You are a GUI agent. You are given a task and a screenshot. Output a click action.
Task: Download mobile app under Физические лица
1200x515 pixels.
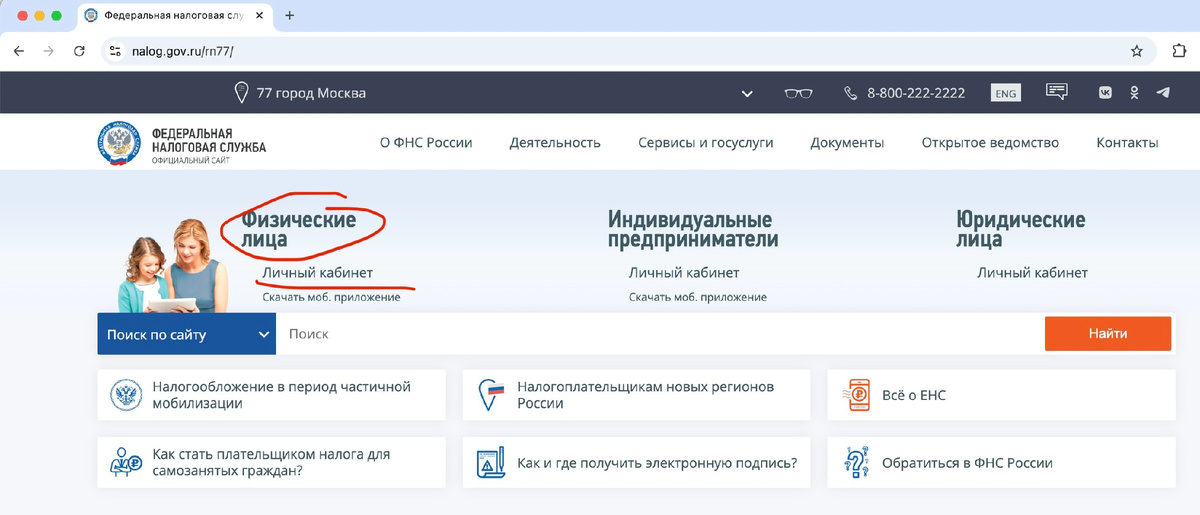[x=331, y=297]
